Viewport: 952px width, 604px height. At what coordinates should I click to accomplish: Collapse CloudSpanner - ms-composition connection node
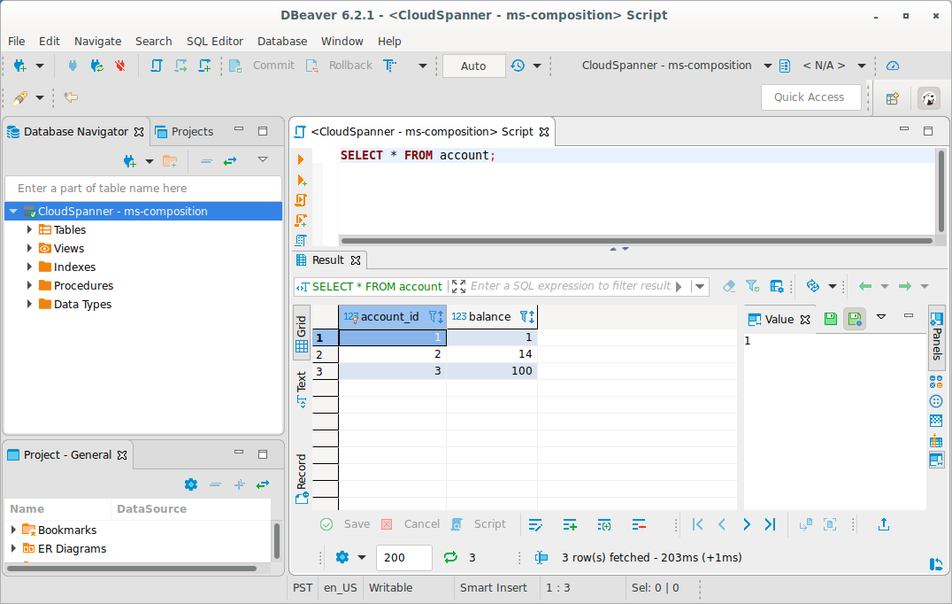pyautogui.click(x=13, y=211)
